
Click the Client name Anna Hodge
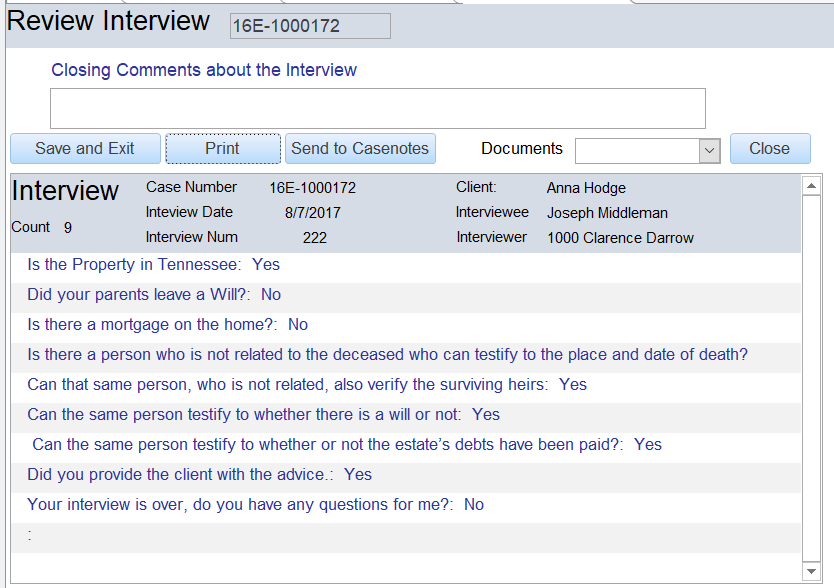[586, 188]
